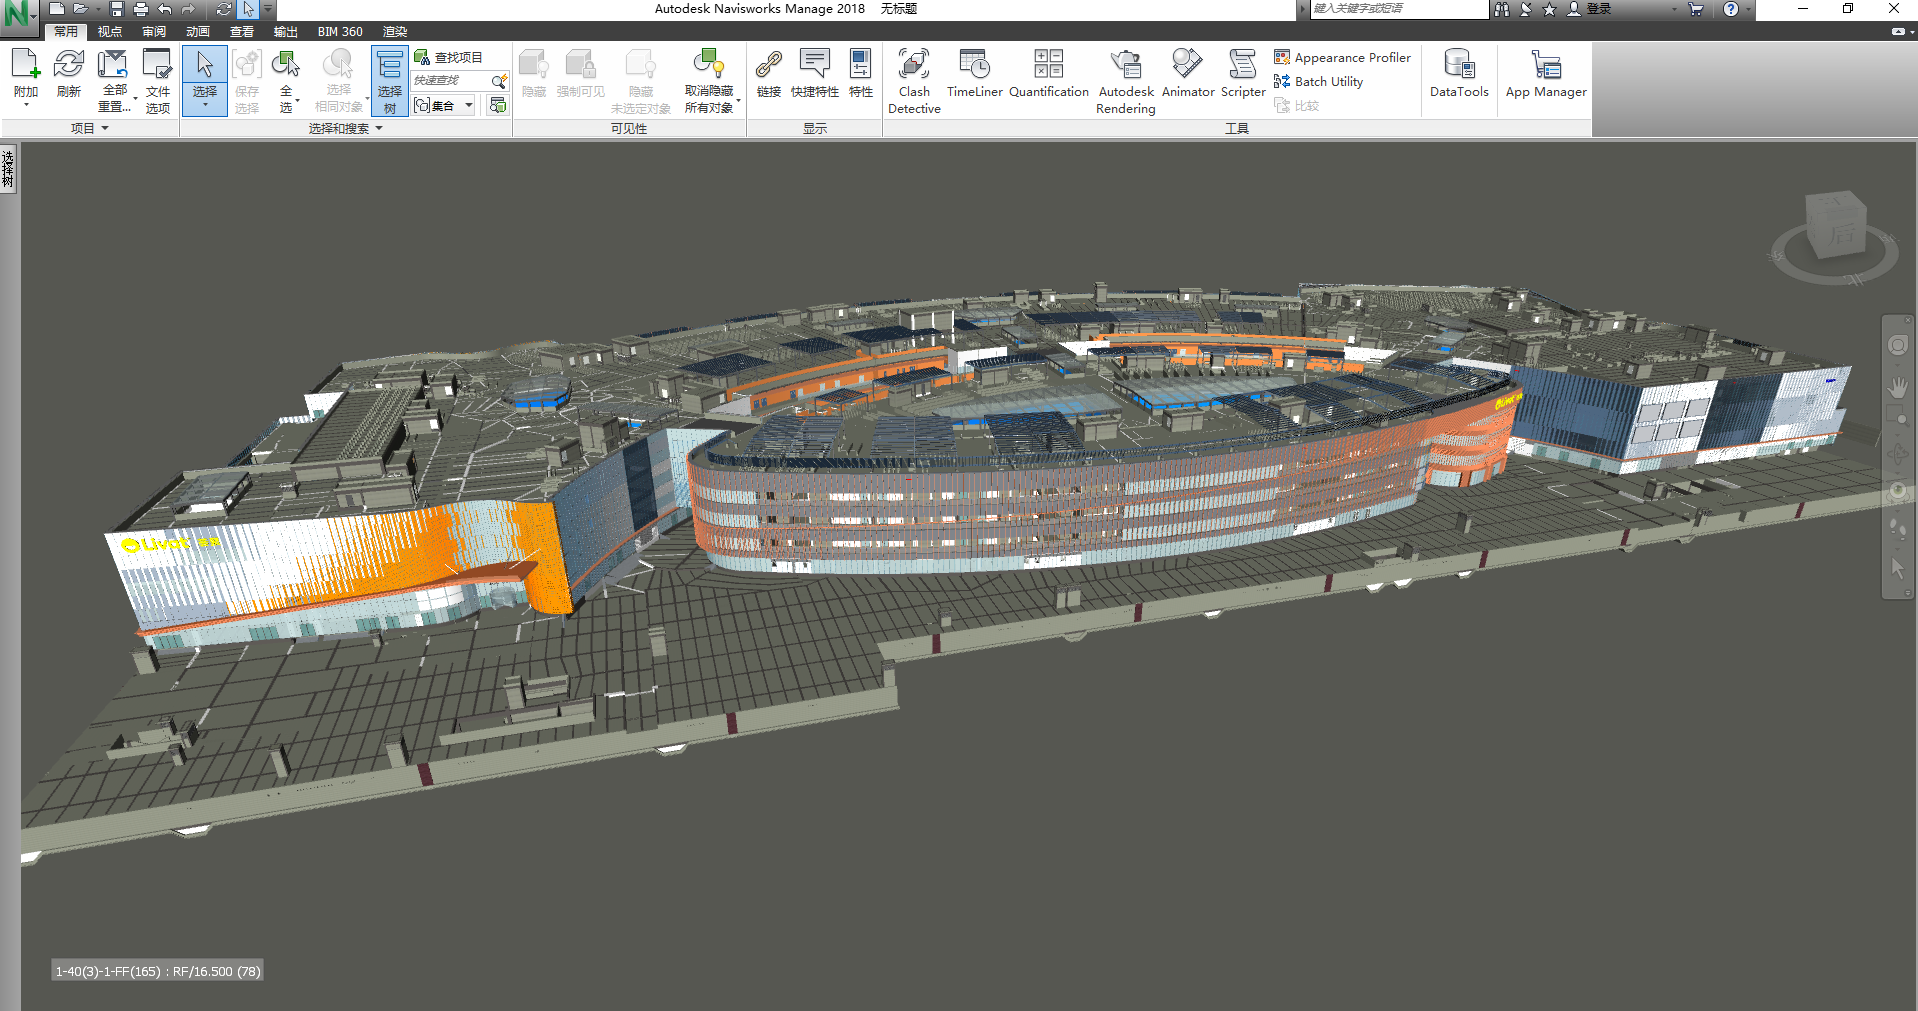Viewport: 1918px width, 1011px height.
Task: Open the Unhide All (取消隐藏) dropdown arrow
Action: click(738, 100)
